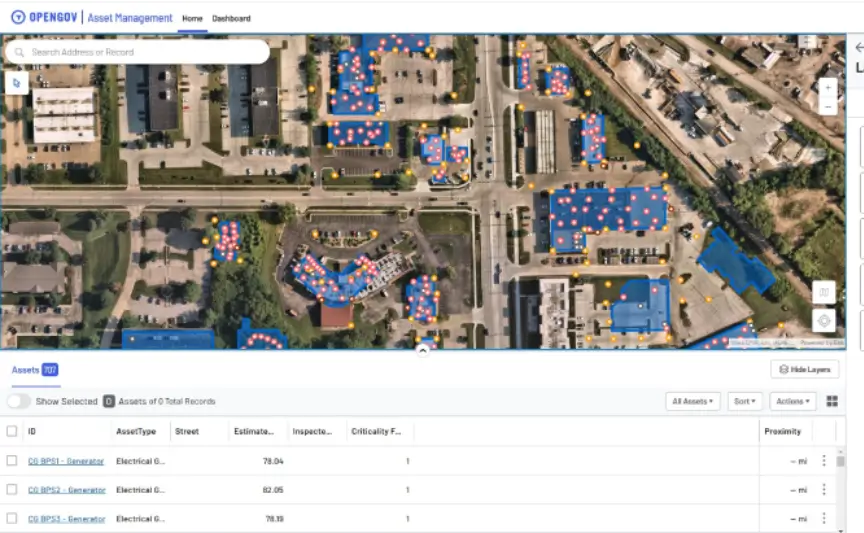Open the basemap switcher icon
This screenshot has width=864, height=533.
(x=824, y=292)
